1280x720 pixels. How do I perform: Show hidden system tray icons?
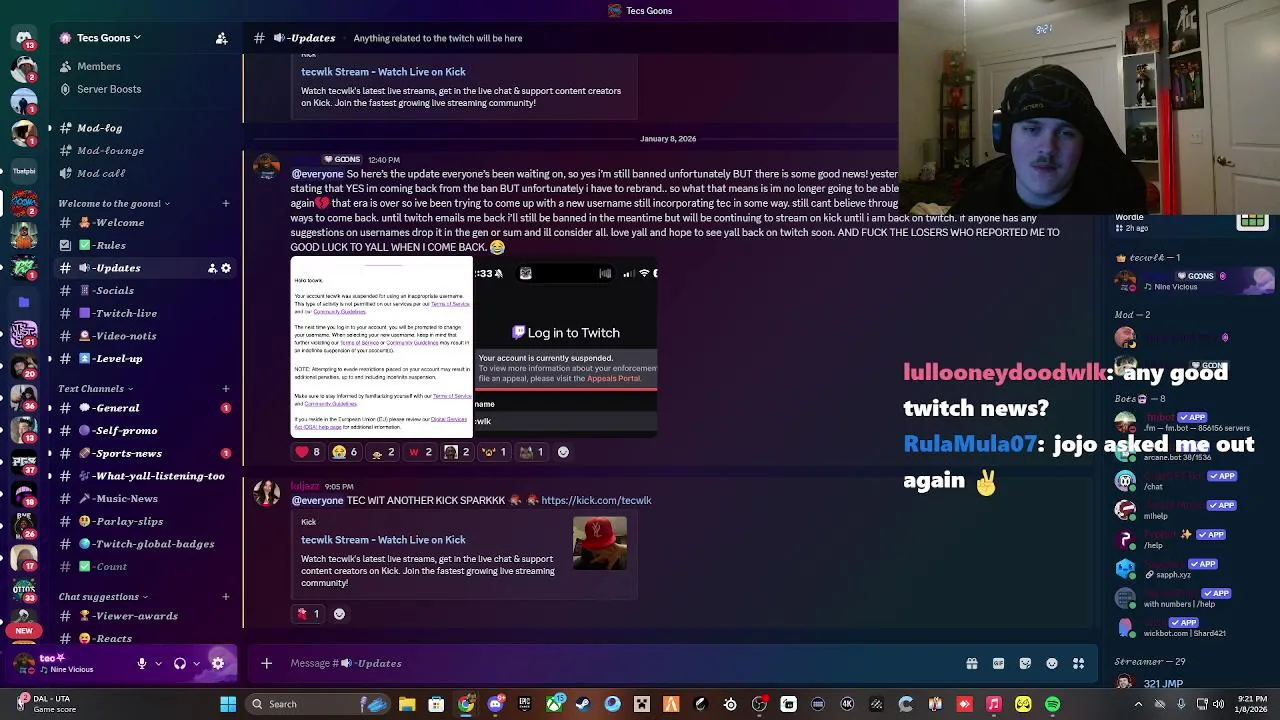(1138, 704)
